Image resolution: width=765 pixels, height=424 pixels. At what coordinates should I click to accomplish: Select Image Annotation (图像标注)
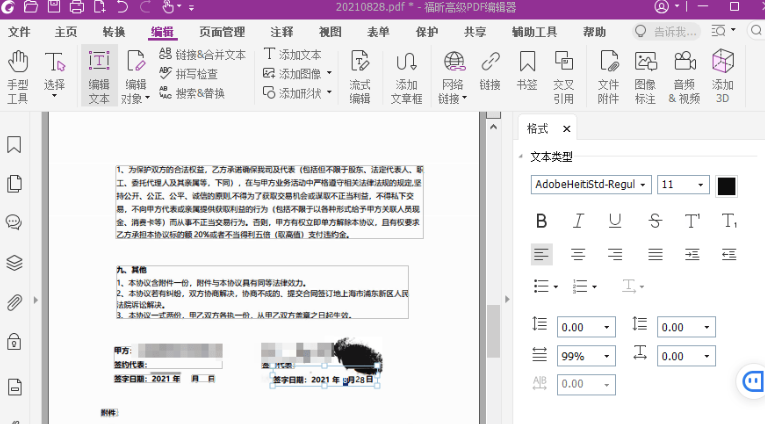(645, 77)
